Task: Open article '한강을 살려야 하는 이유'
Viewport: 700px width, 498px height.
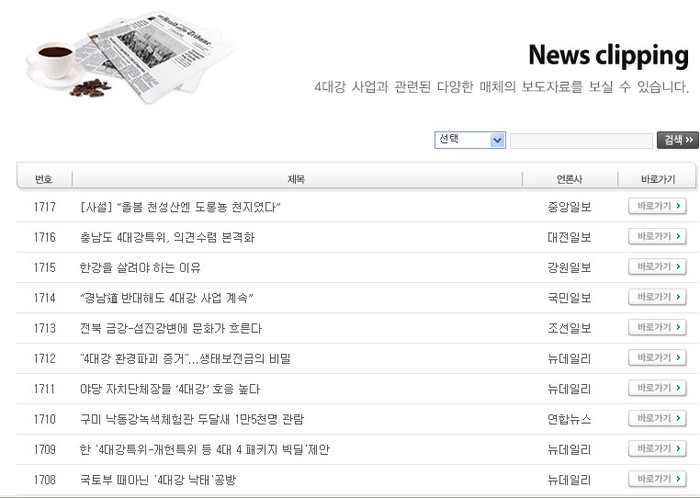Action: 140,268
